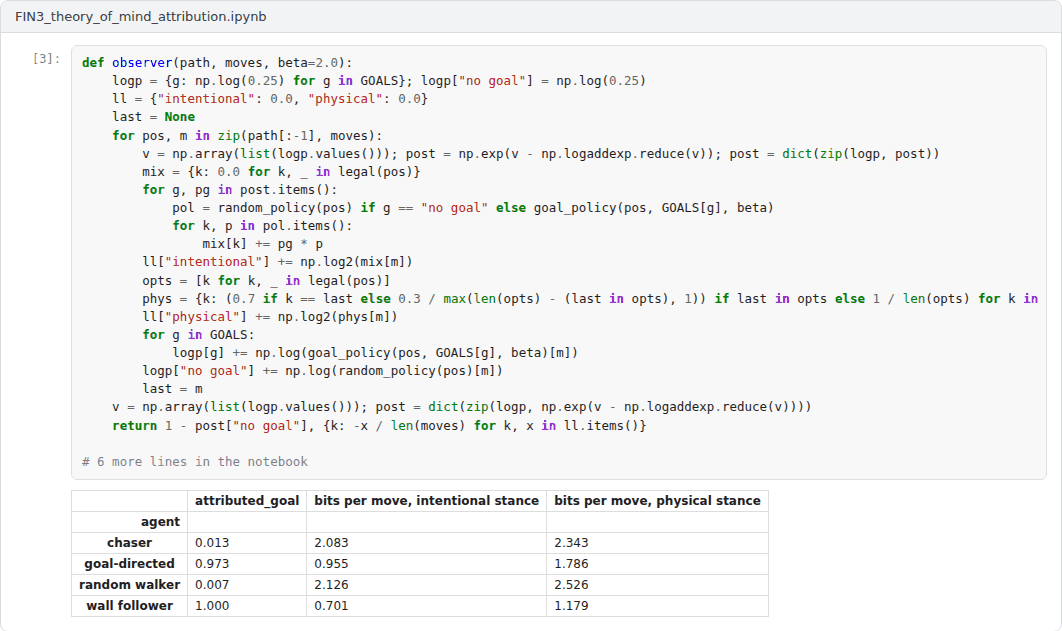This screenshot has height=631, width=1062.
Task: Click the logp["no goal"] += np.log line
Action: click(x=322, y=370)
